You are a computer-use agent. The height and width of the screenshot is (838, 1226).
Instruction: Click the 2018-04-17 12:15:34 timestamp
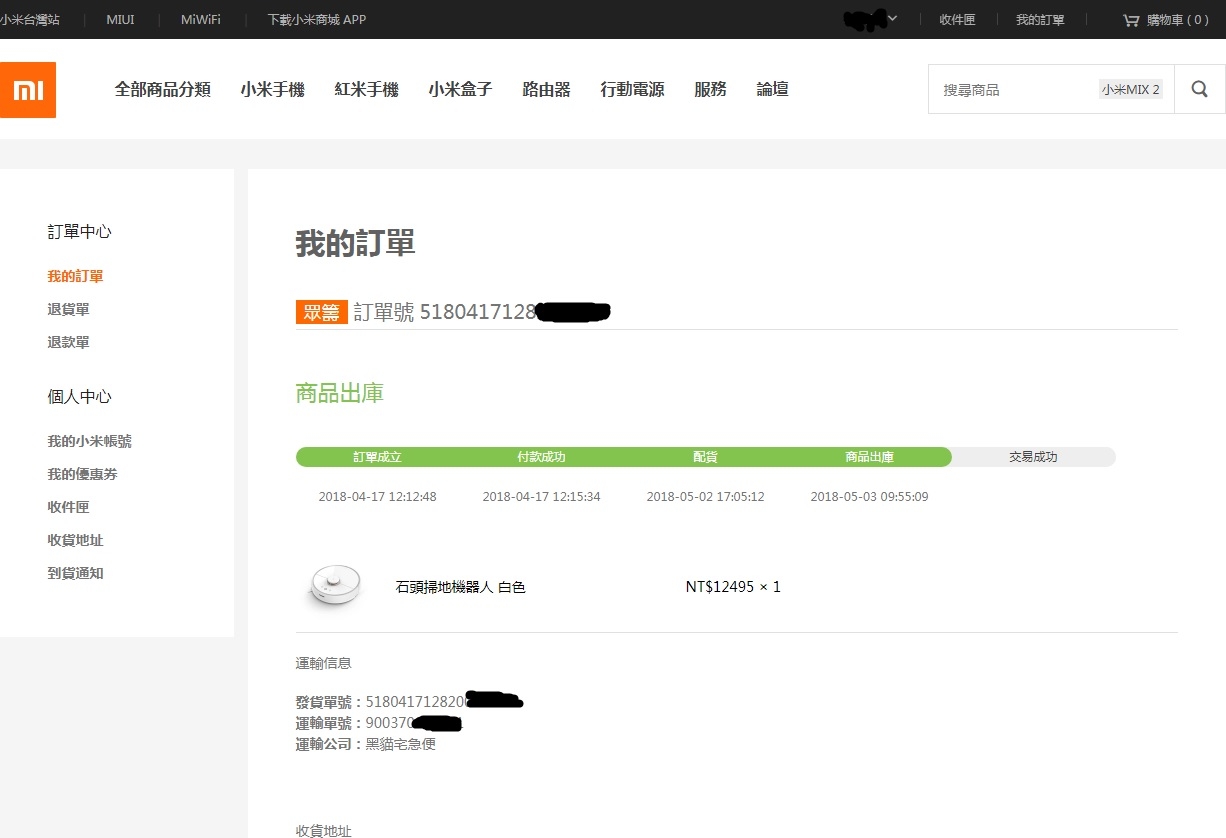tap(542, 497)
